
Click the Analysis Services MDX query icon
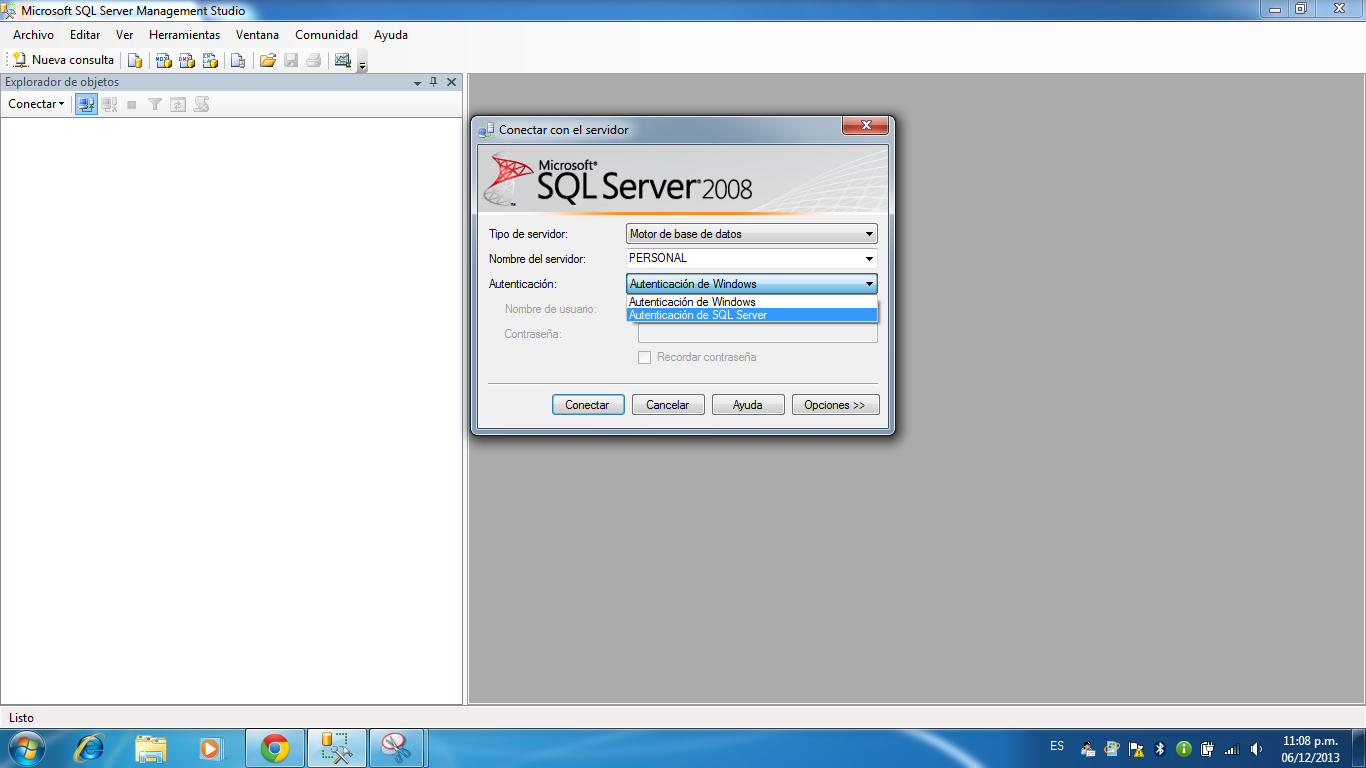tap(163, 60)
